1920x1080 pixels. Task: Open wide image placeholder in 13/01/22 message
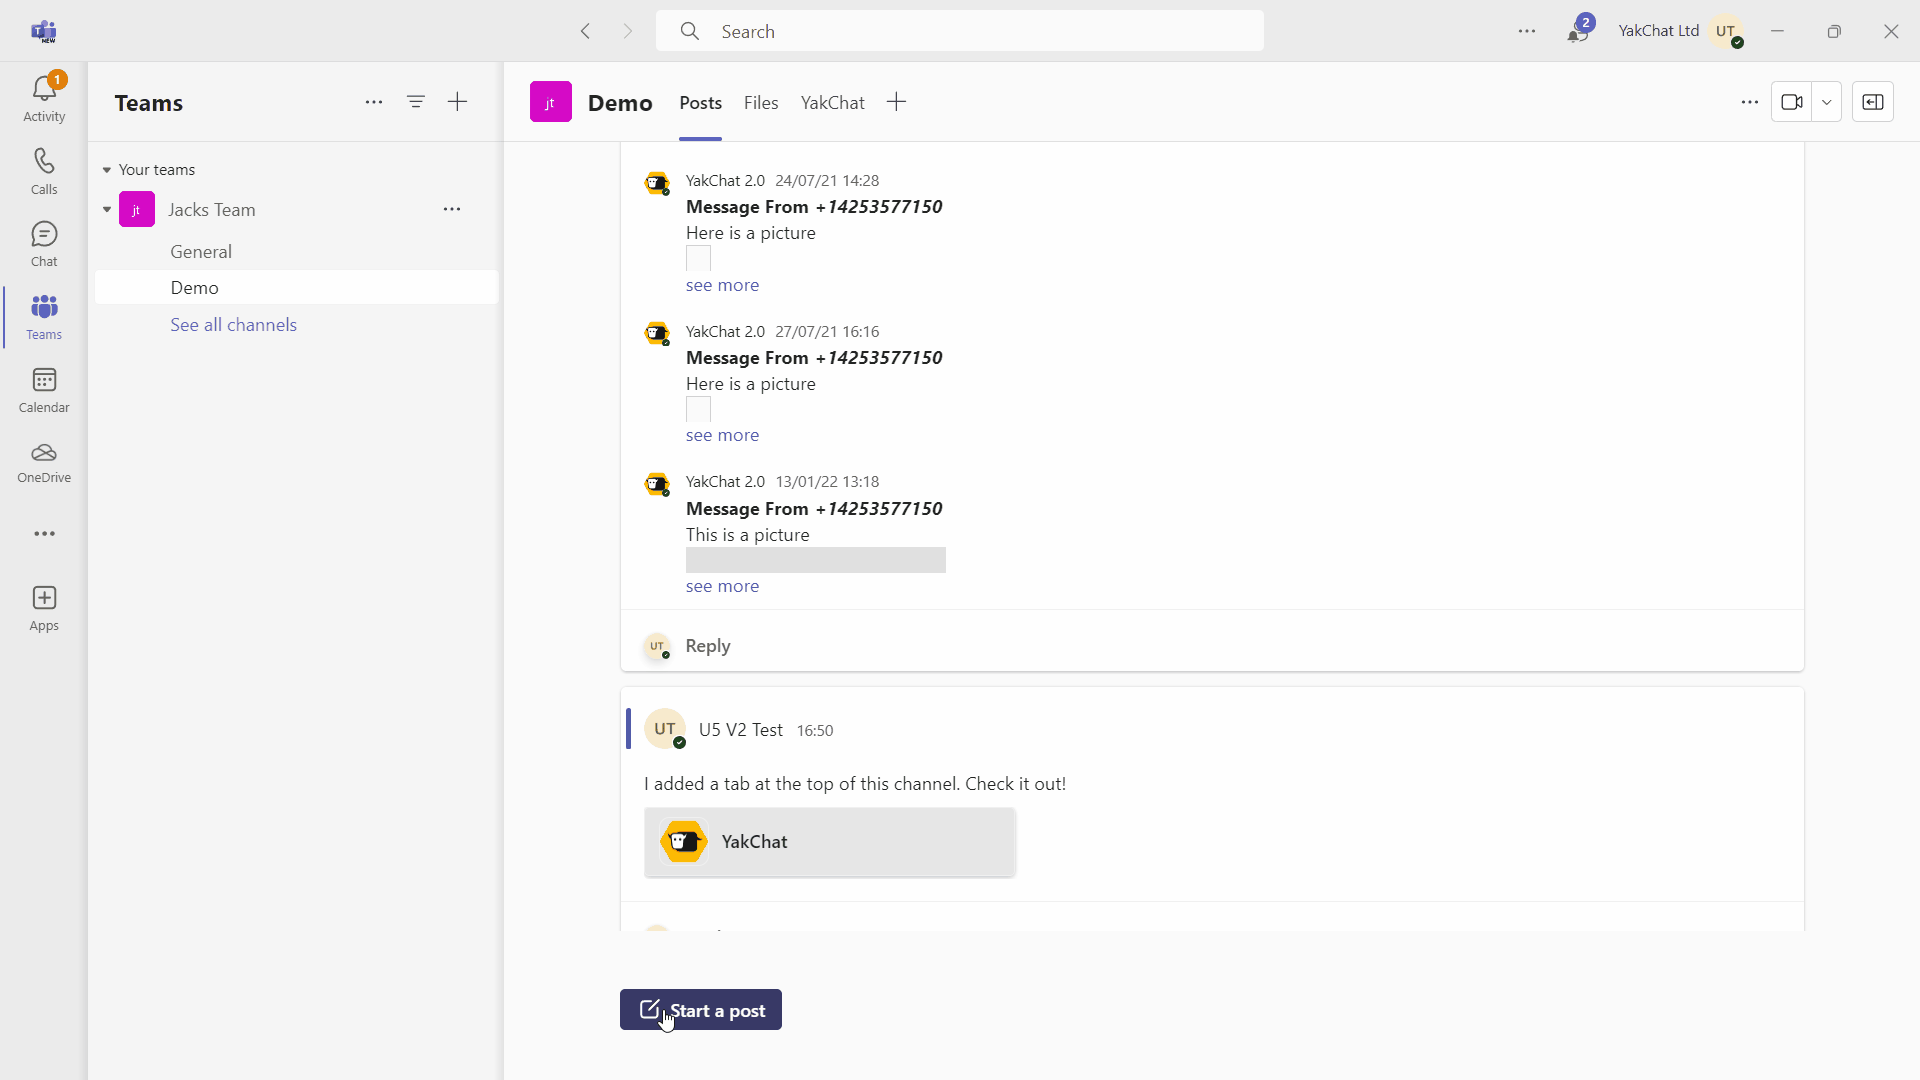(x=816, y=560)
